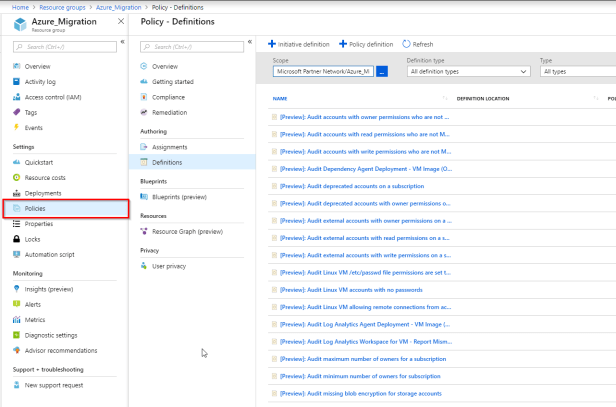Expand the Definition type dropdown
The height and width of the screenshot is (407, 616).
click(x=467, y=72)
